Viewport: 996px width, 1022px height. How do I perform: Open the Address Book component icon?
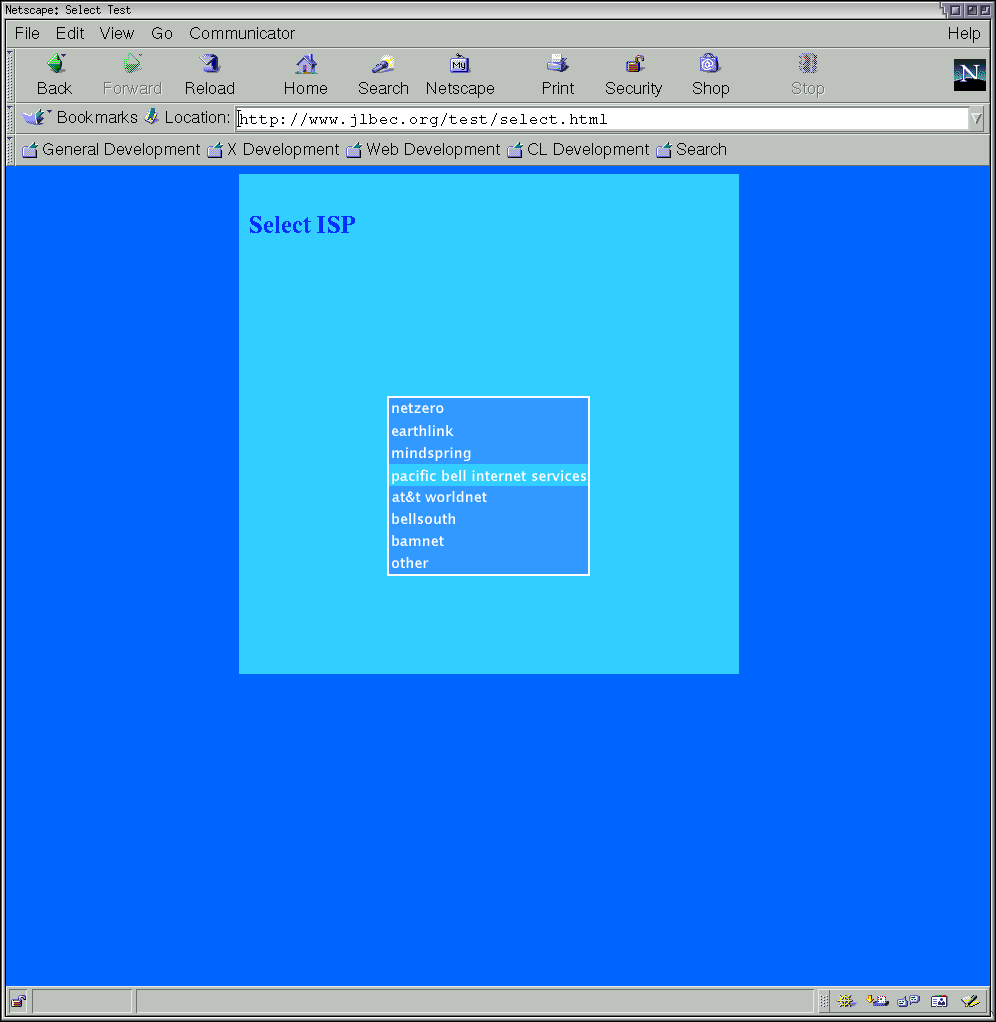point(939,1000)
